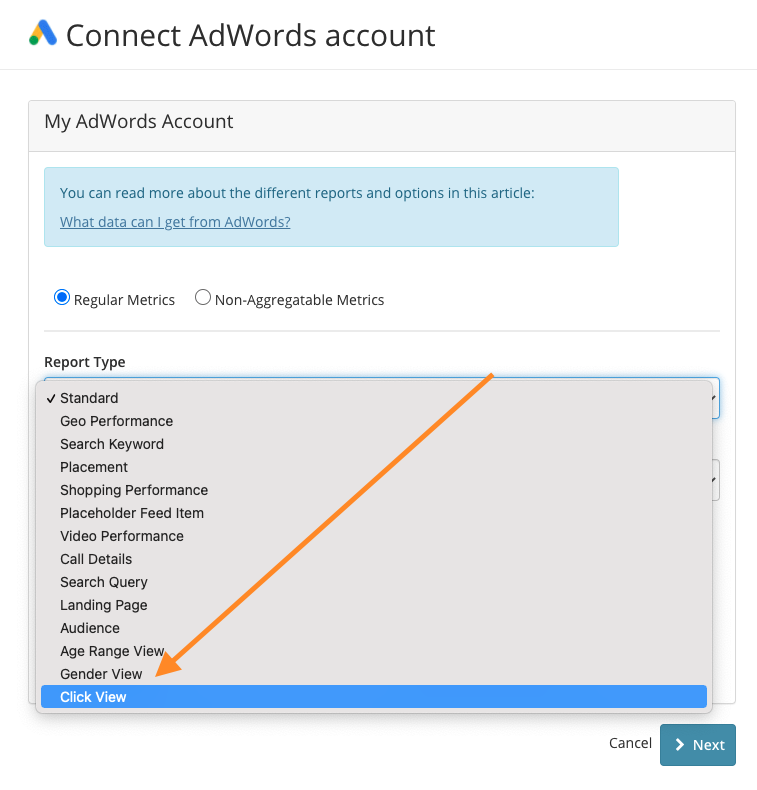757x790 pixels.
Task: Choose Video Performance report type
Action: click(374, 536)
